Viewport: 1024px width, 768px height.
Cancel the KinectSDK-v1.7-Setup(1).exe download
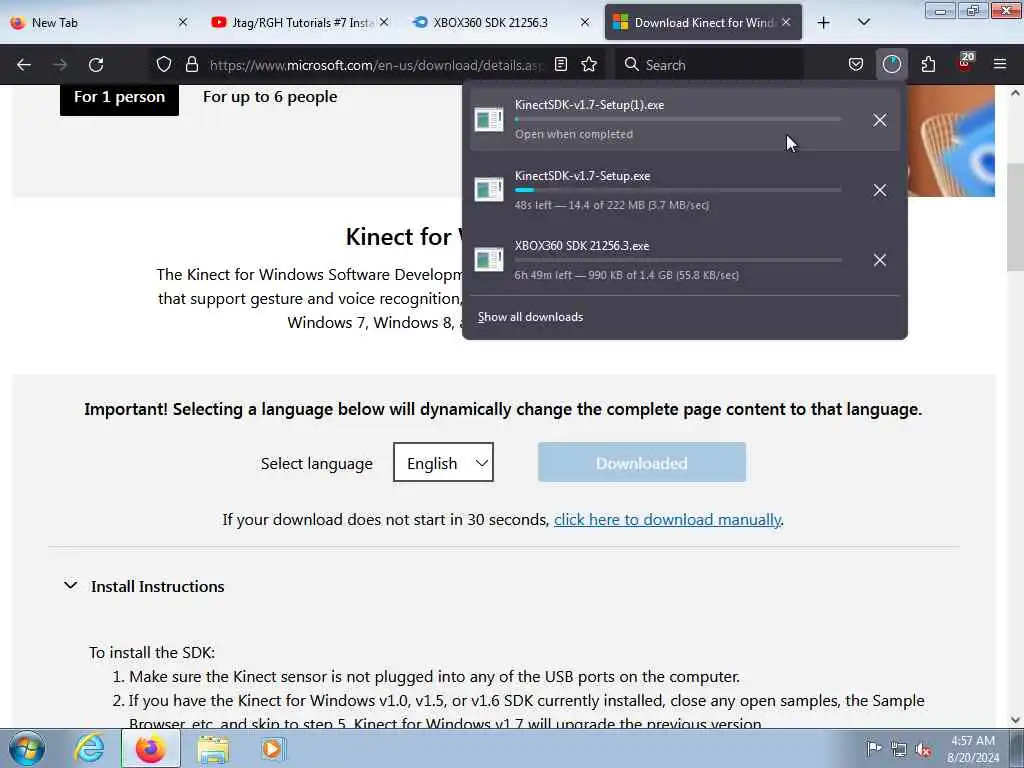click(880, 120)
